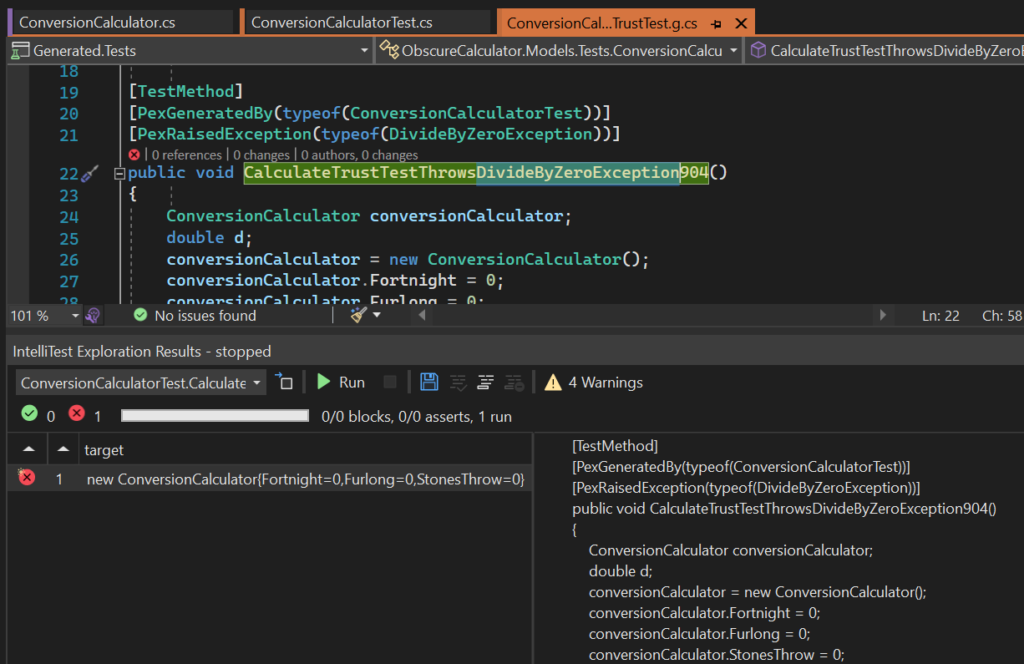Toggle the second sort arrow in results grid
The width and height of the screenshot is (1024, 664).
coord(62,449)
